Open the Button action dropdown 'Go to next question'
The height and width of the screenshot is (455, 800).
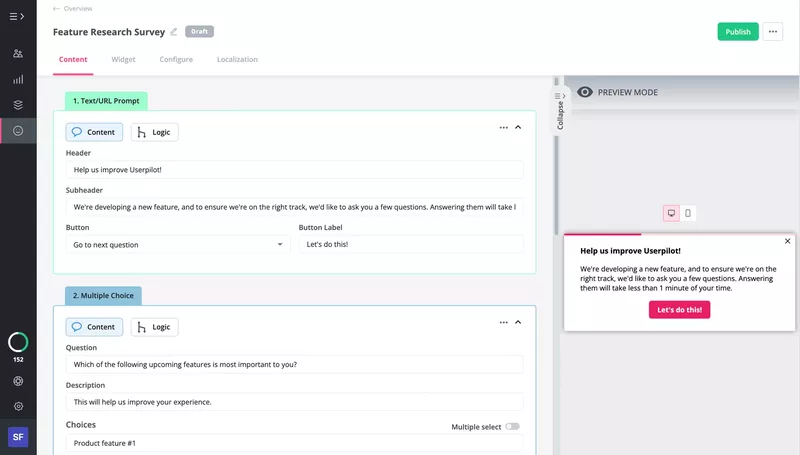pyautogui.click(x=177, y=244)
